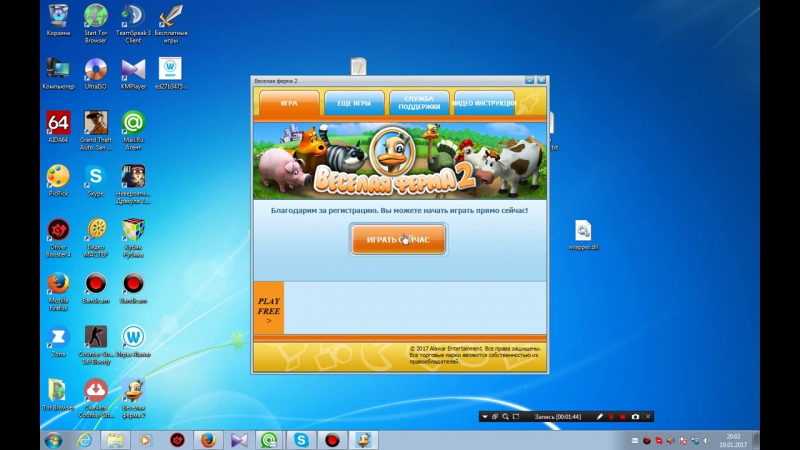
Task: Click the taskbar clock showing 20:02
Action: click(734, 439)
